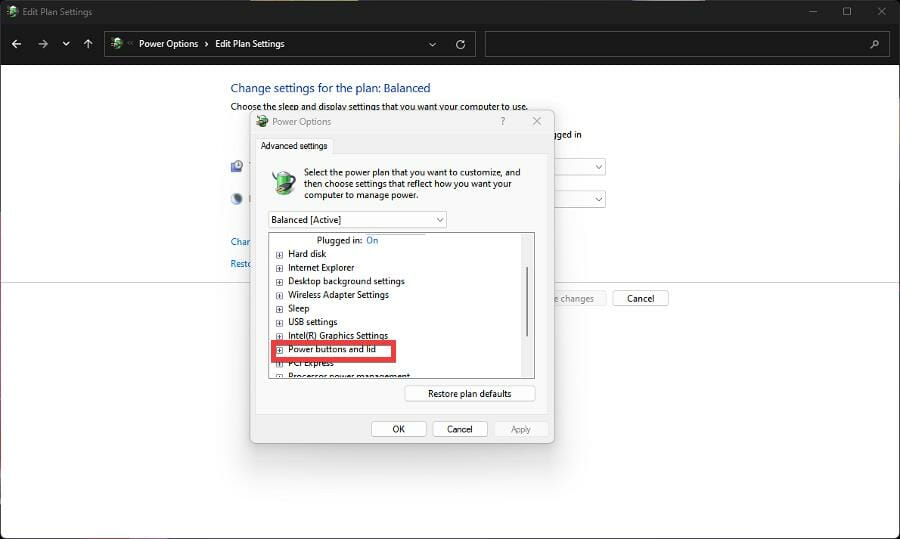Click the search magnifier icon
This screenshot has height=539, width=900.
point(874,44)
